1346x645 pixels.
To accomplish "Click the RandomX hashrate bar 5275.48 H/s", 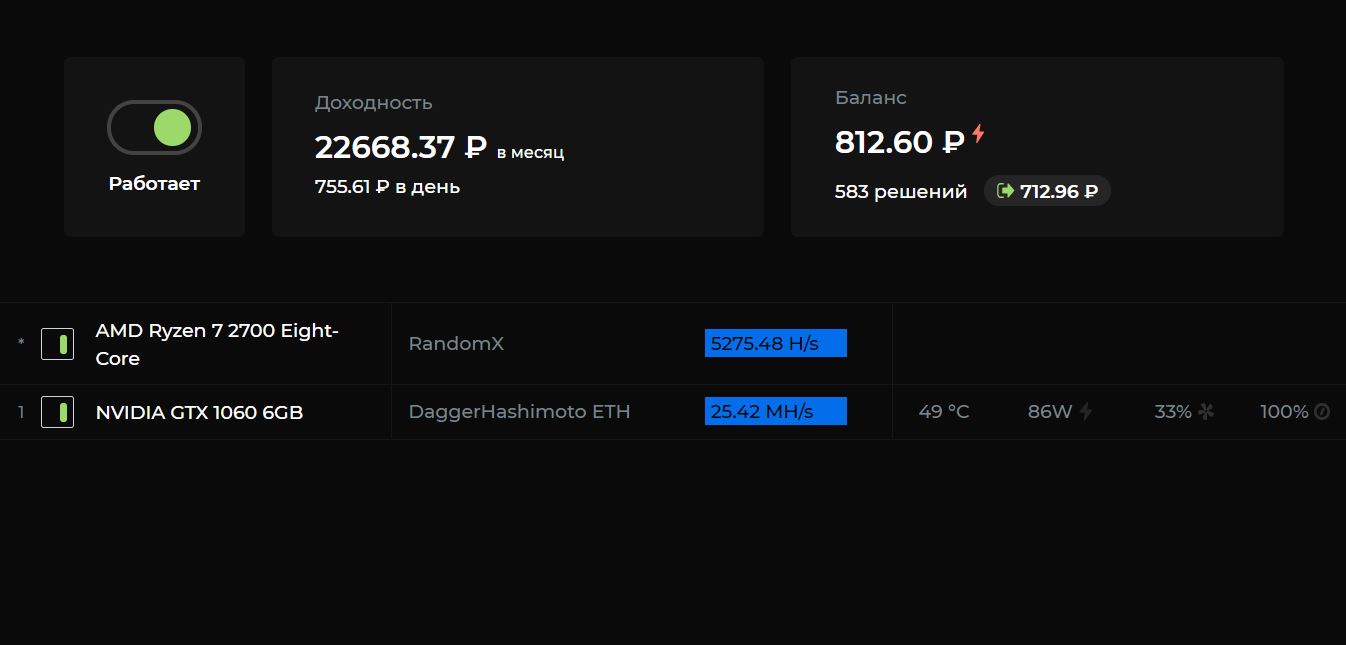I will point(775,343).
